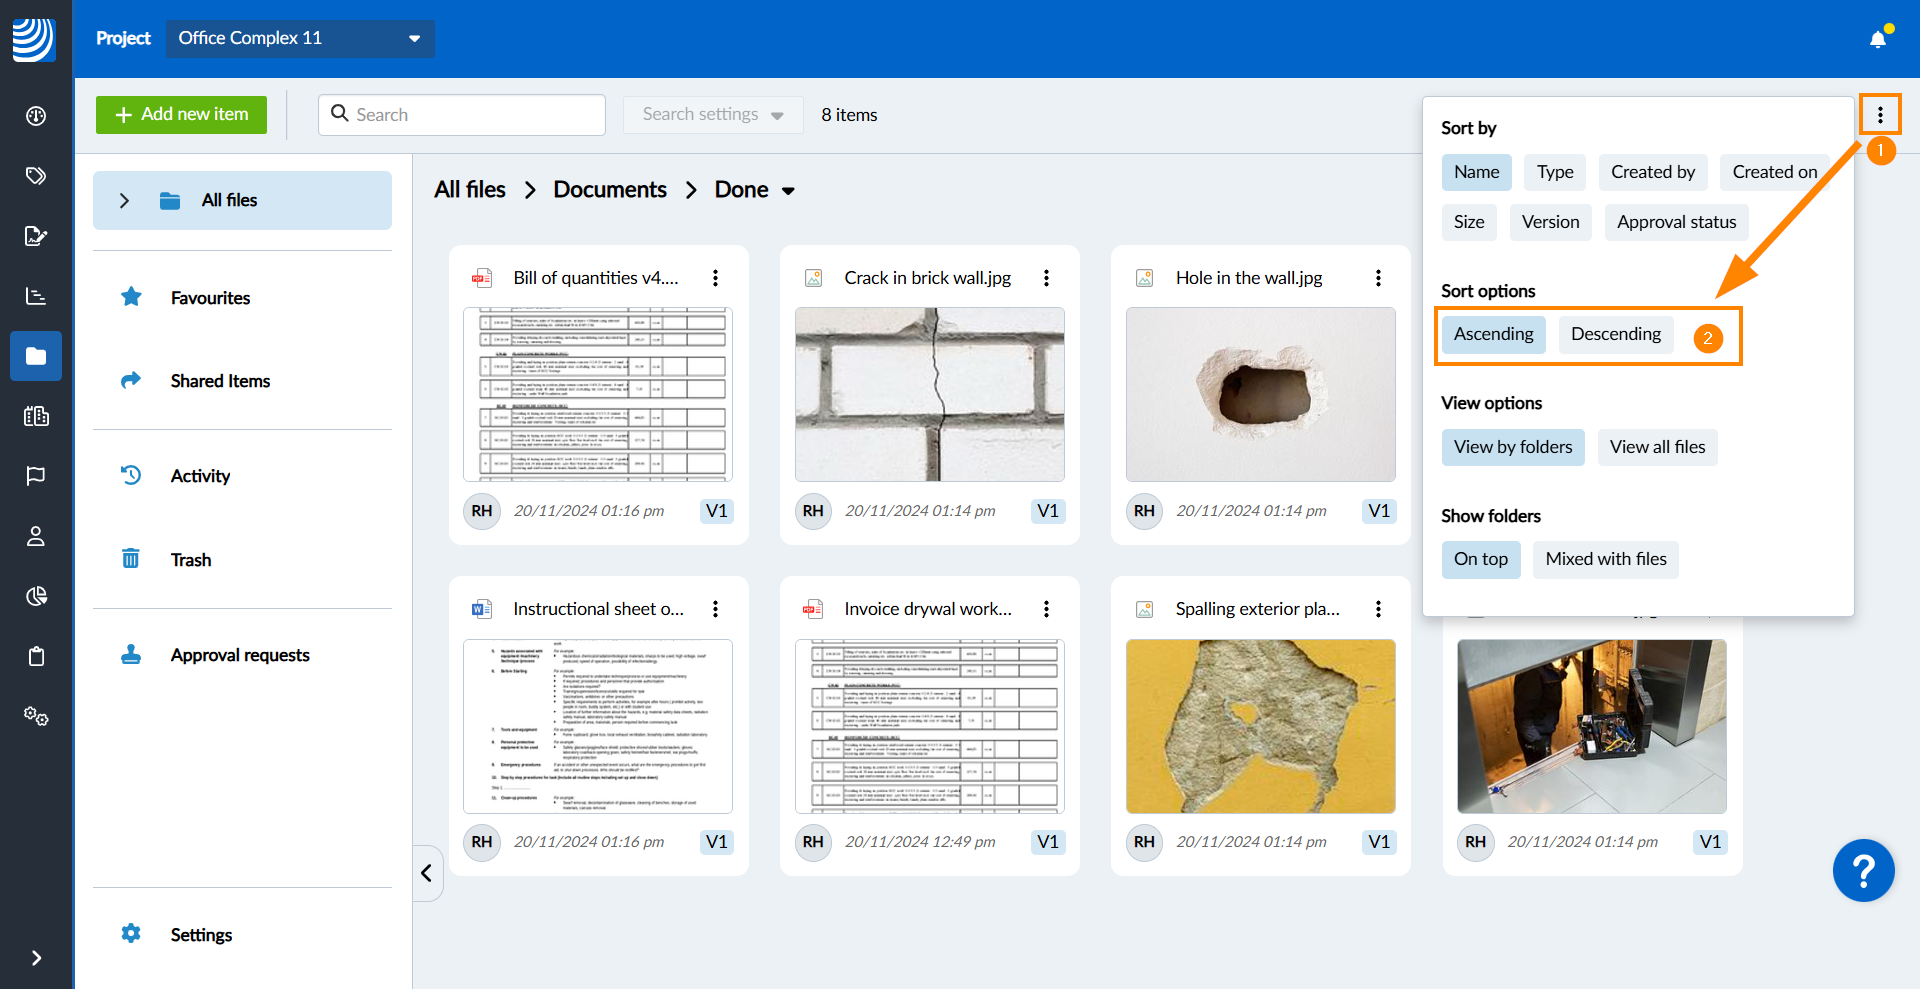Viewport: 1920px width, 989px height.
Task: Select Descending sort option
Action: (1615, 334)
